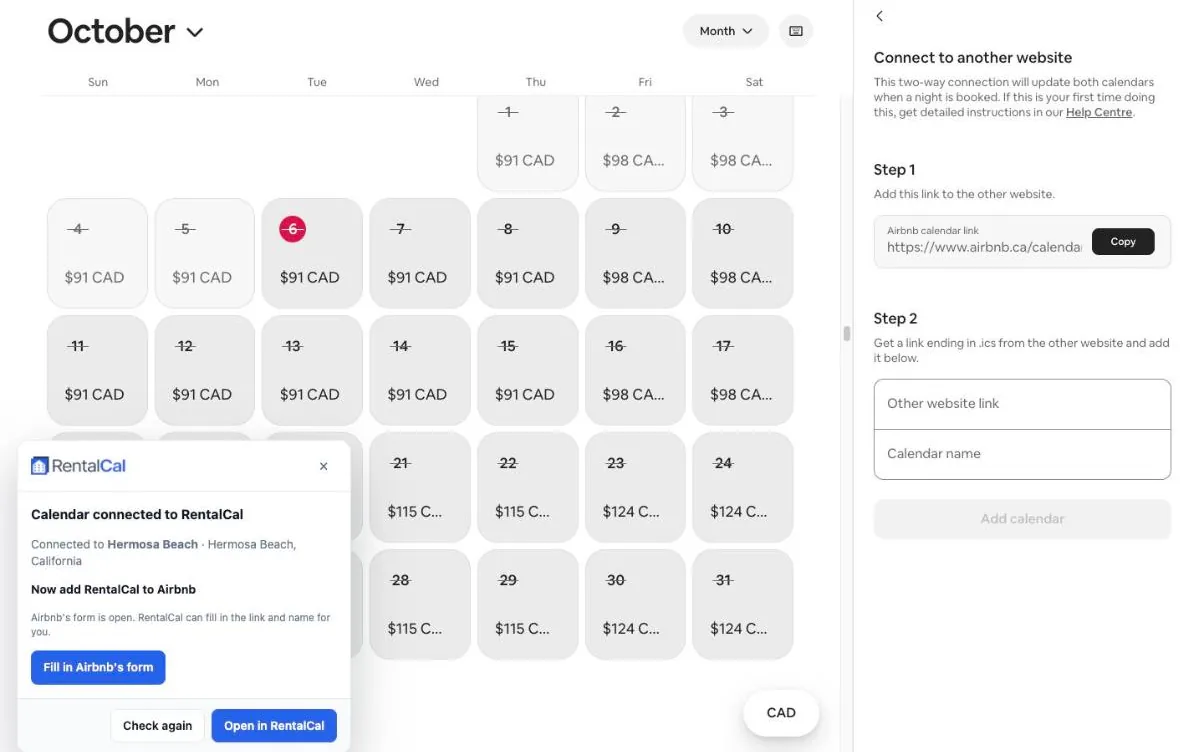Click the Sat column header
Screen dimensions: 1203x752
click(754, 82)
